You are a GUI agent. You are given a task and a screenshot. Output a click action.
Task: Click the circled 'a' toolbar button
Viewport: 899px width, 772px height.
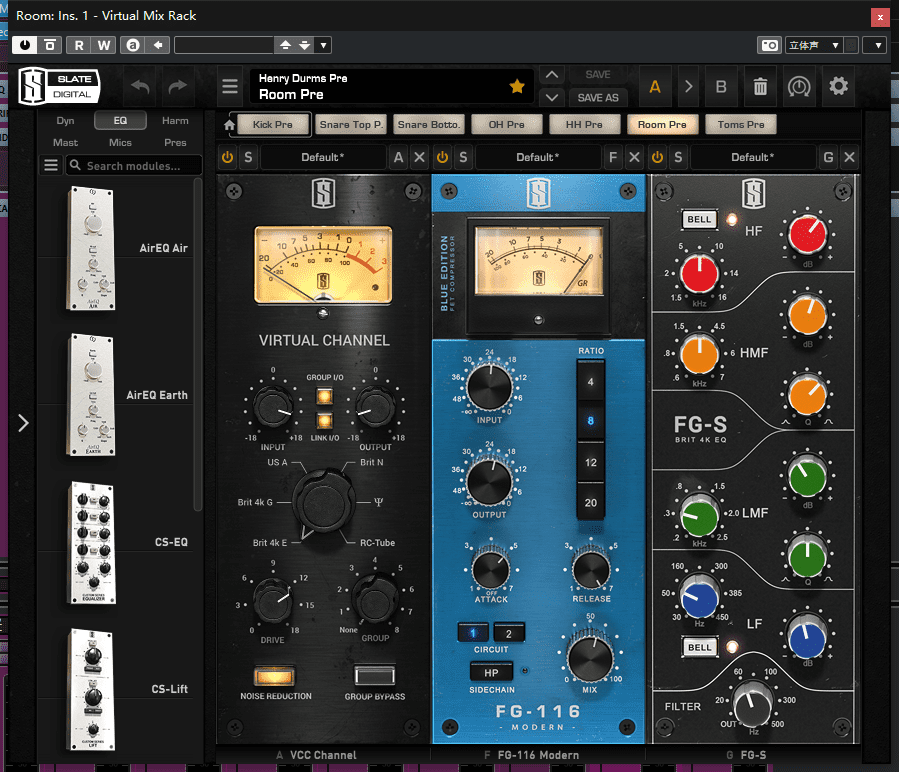click(132, 45)
